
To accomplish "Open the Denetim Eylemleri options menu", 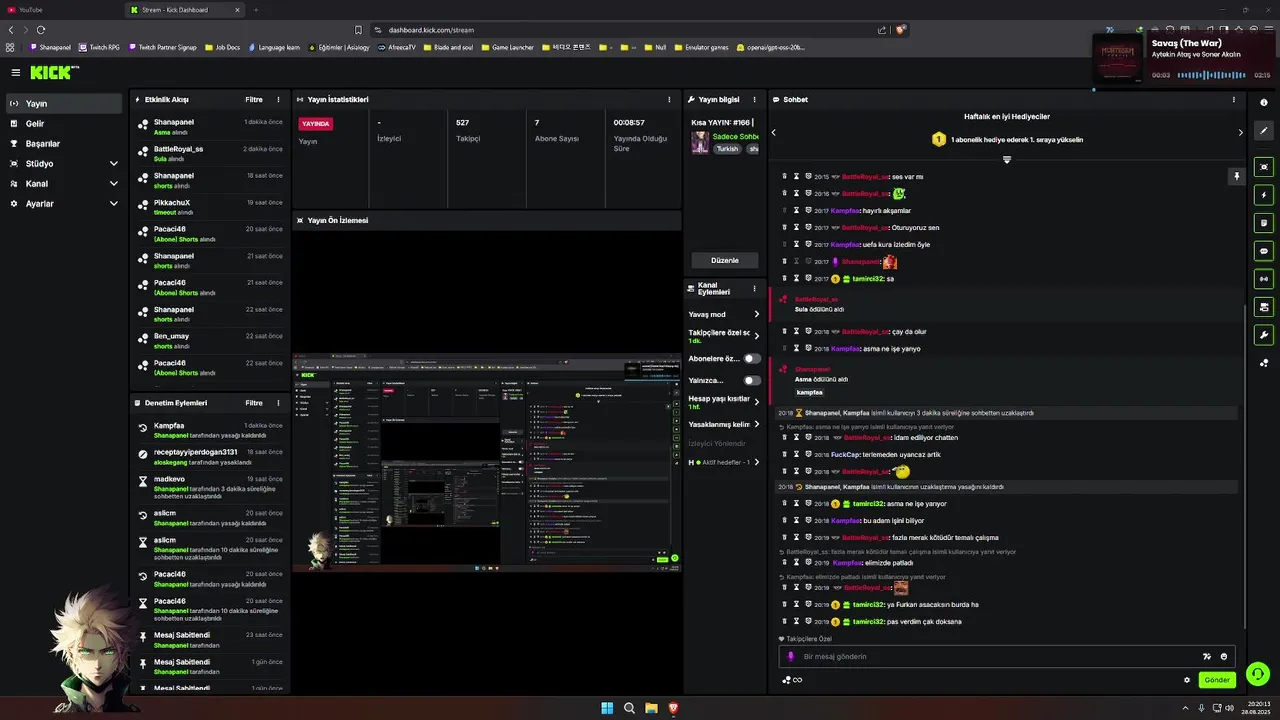I will pyautogui.click(x=278, y=403).
